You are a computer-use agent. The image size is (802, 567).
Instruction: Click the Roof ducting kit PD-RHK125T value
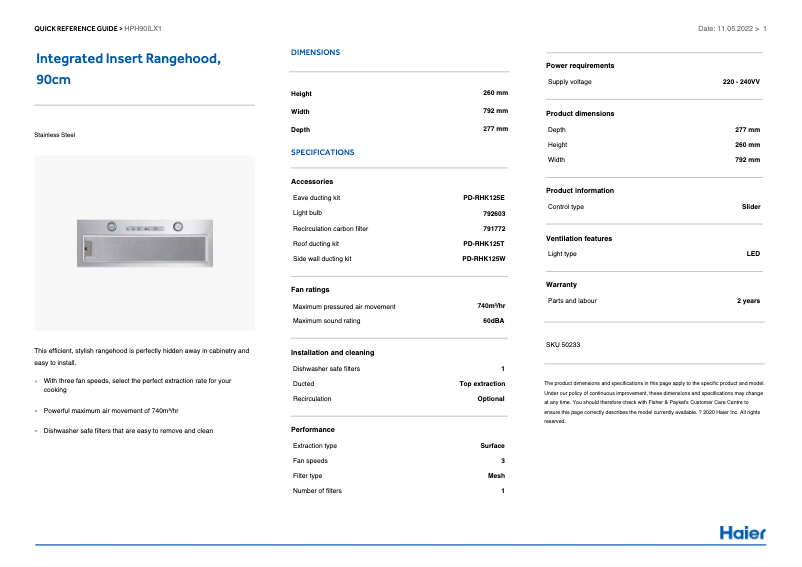coord(483,244)
